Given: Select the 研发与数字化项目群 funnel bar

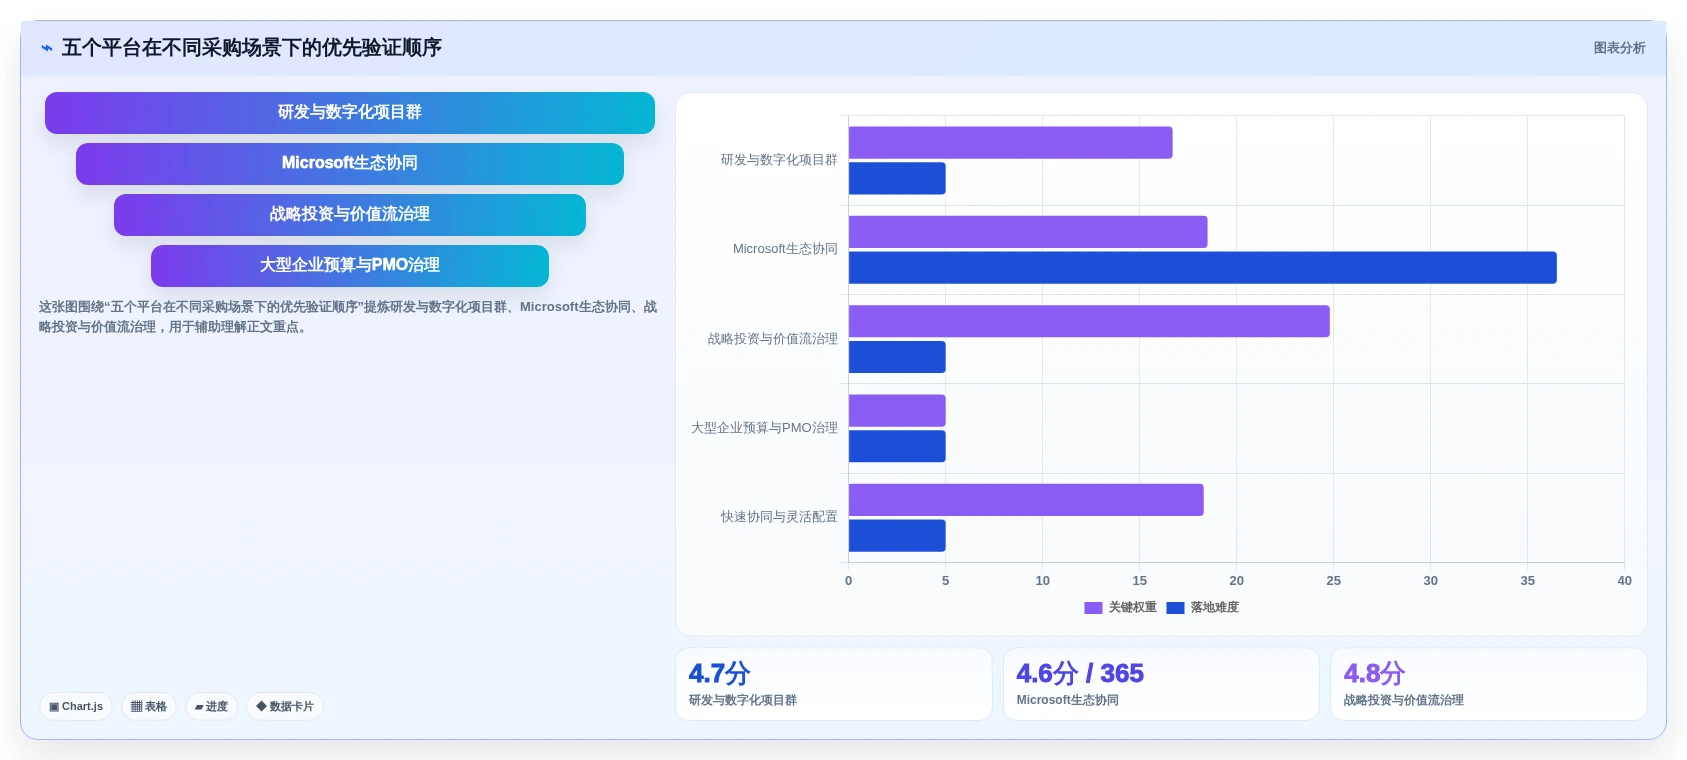Looking at the screenshot, I should pyautogui.click(x=350, y=113).
